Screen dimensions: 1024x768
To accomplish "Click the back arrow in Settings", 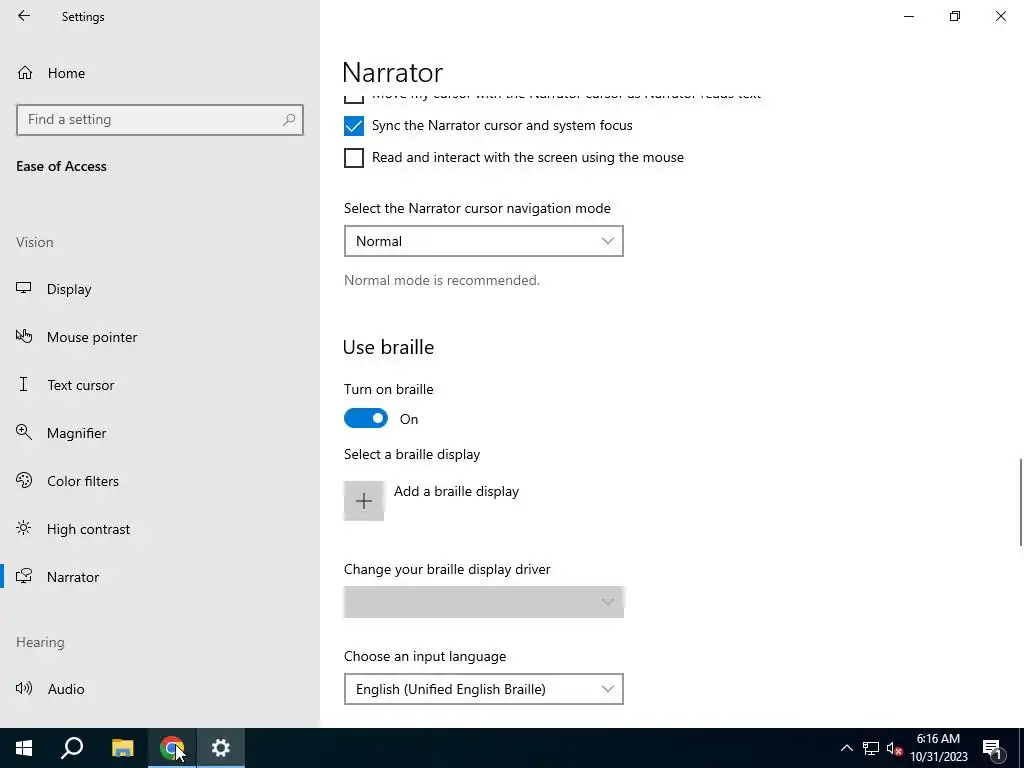I will tap(24, 16).
